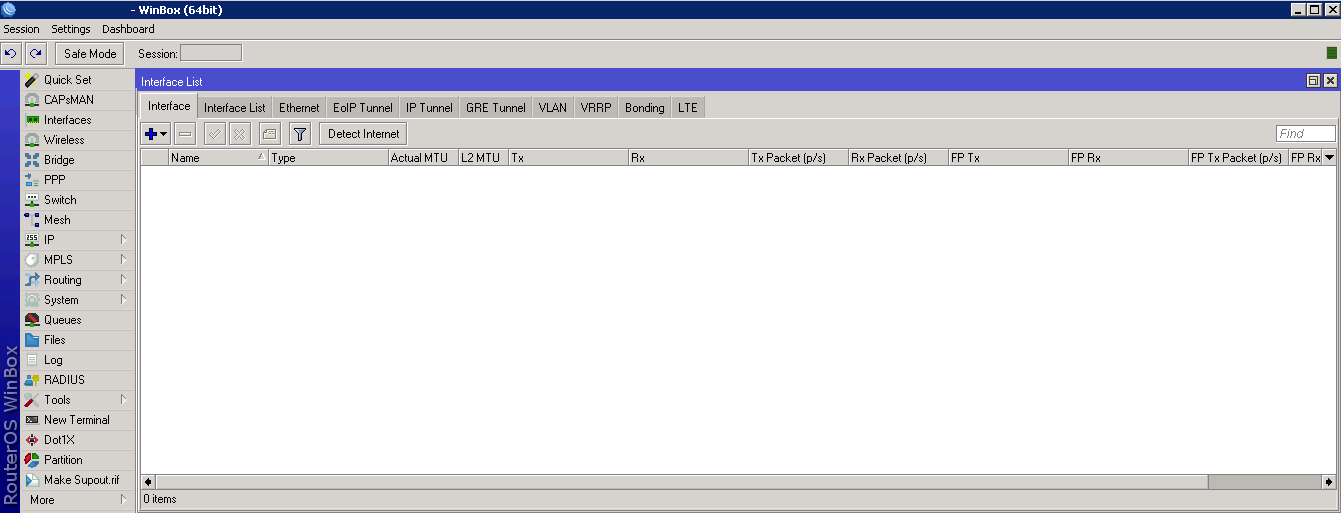
Task: Launch a New Terminal
Action: (x=78, y=420)
